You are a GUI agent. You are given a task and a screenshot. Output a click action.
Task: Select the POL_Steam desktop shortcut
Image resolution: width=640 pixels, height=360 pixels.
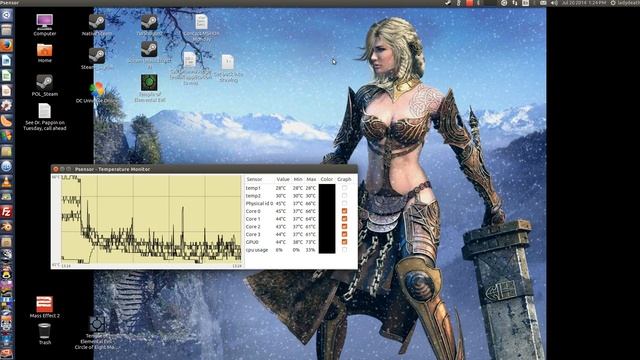pos(44,86)
